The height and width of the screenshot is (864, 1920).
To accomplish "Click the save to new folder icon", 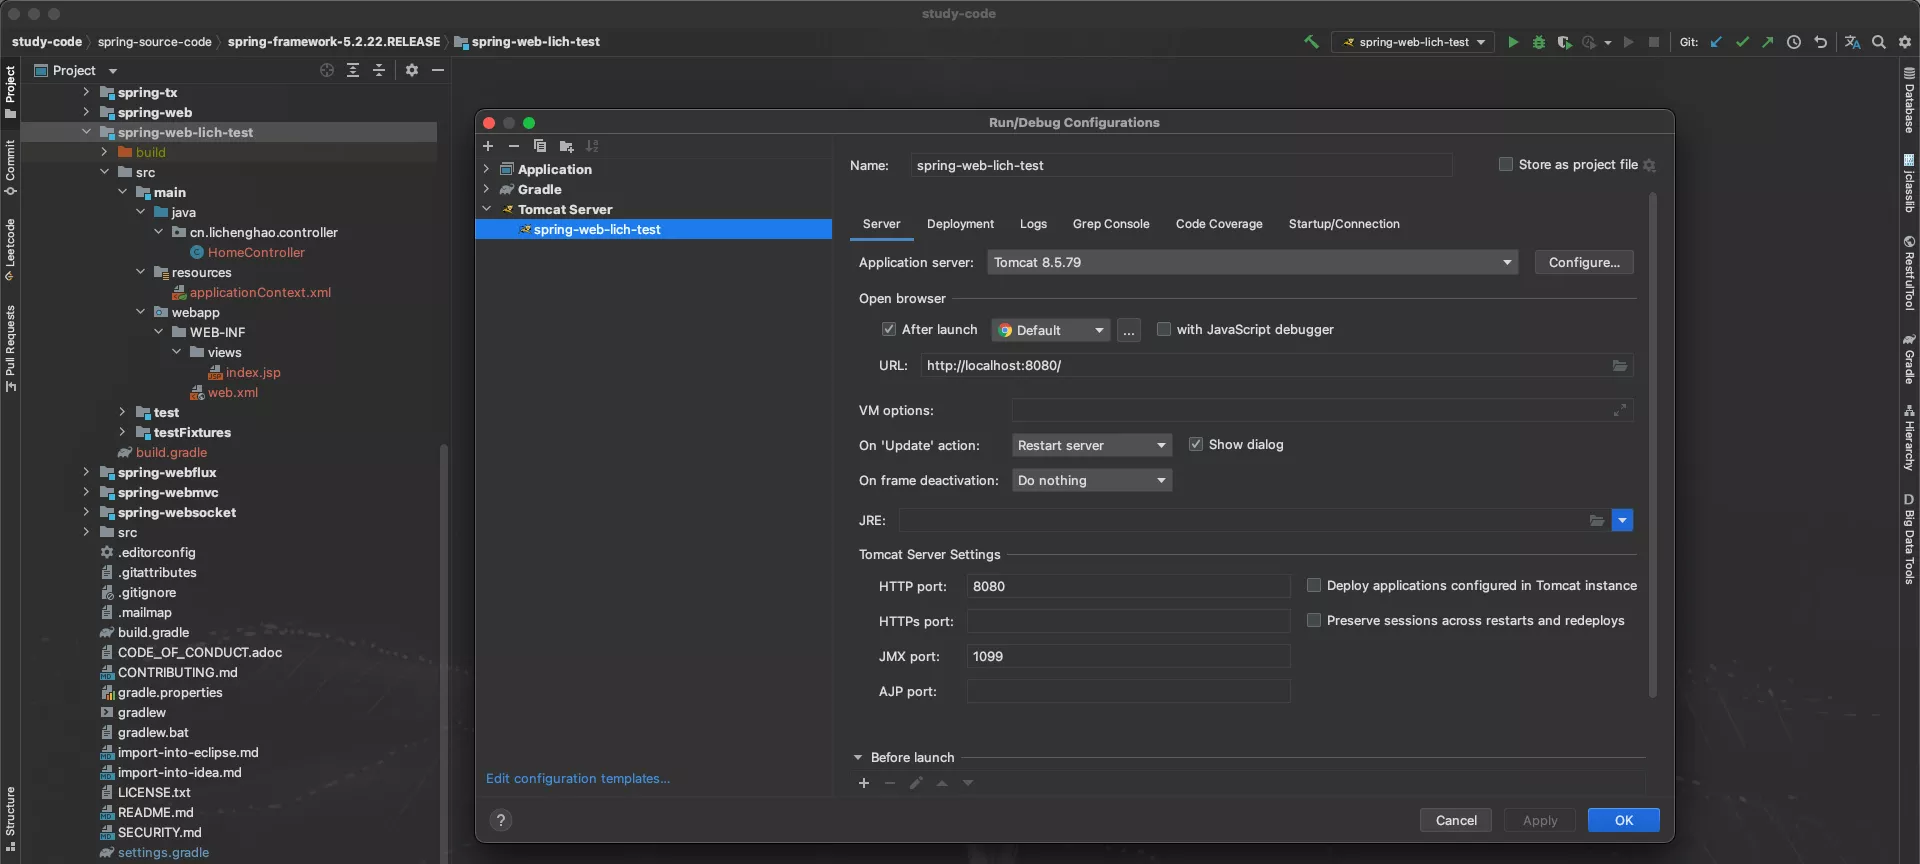I will click(x=566, y=146).
